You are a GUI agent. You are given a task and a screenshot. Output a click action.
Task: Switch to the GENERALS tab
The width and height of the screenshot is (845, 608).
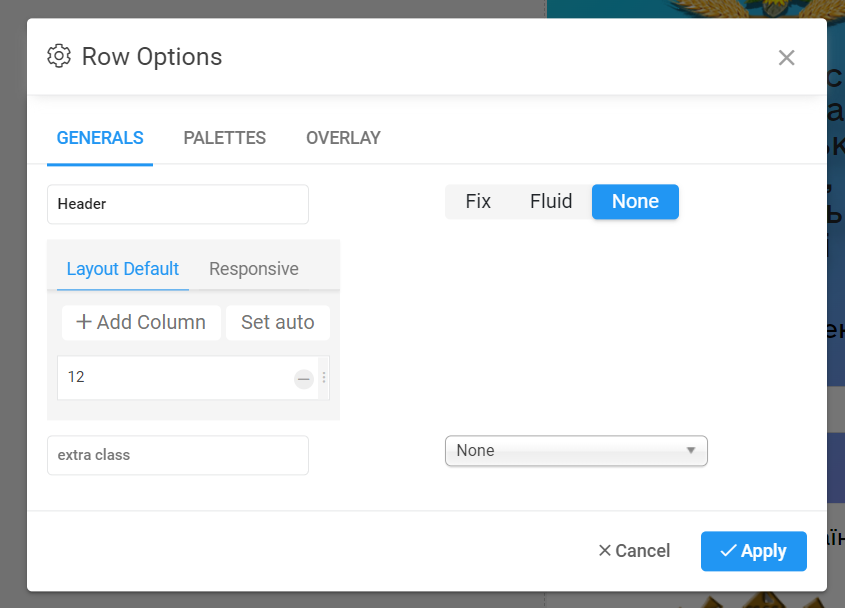(x=100, y=138)
